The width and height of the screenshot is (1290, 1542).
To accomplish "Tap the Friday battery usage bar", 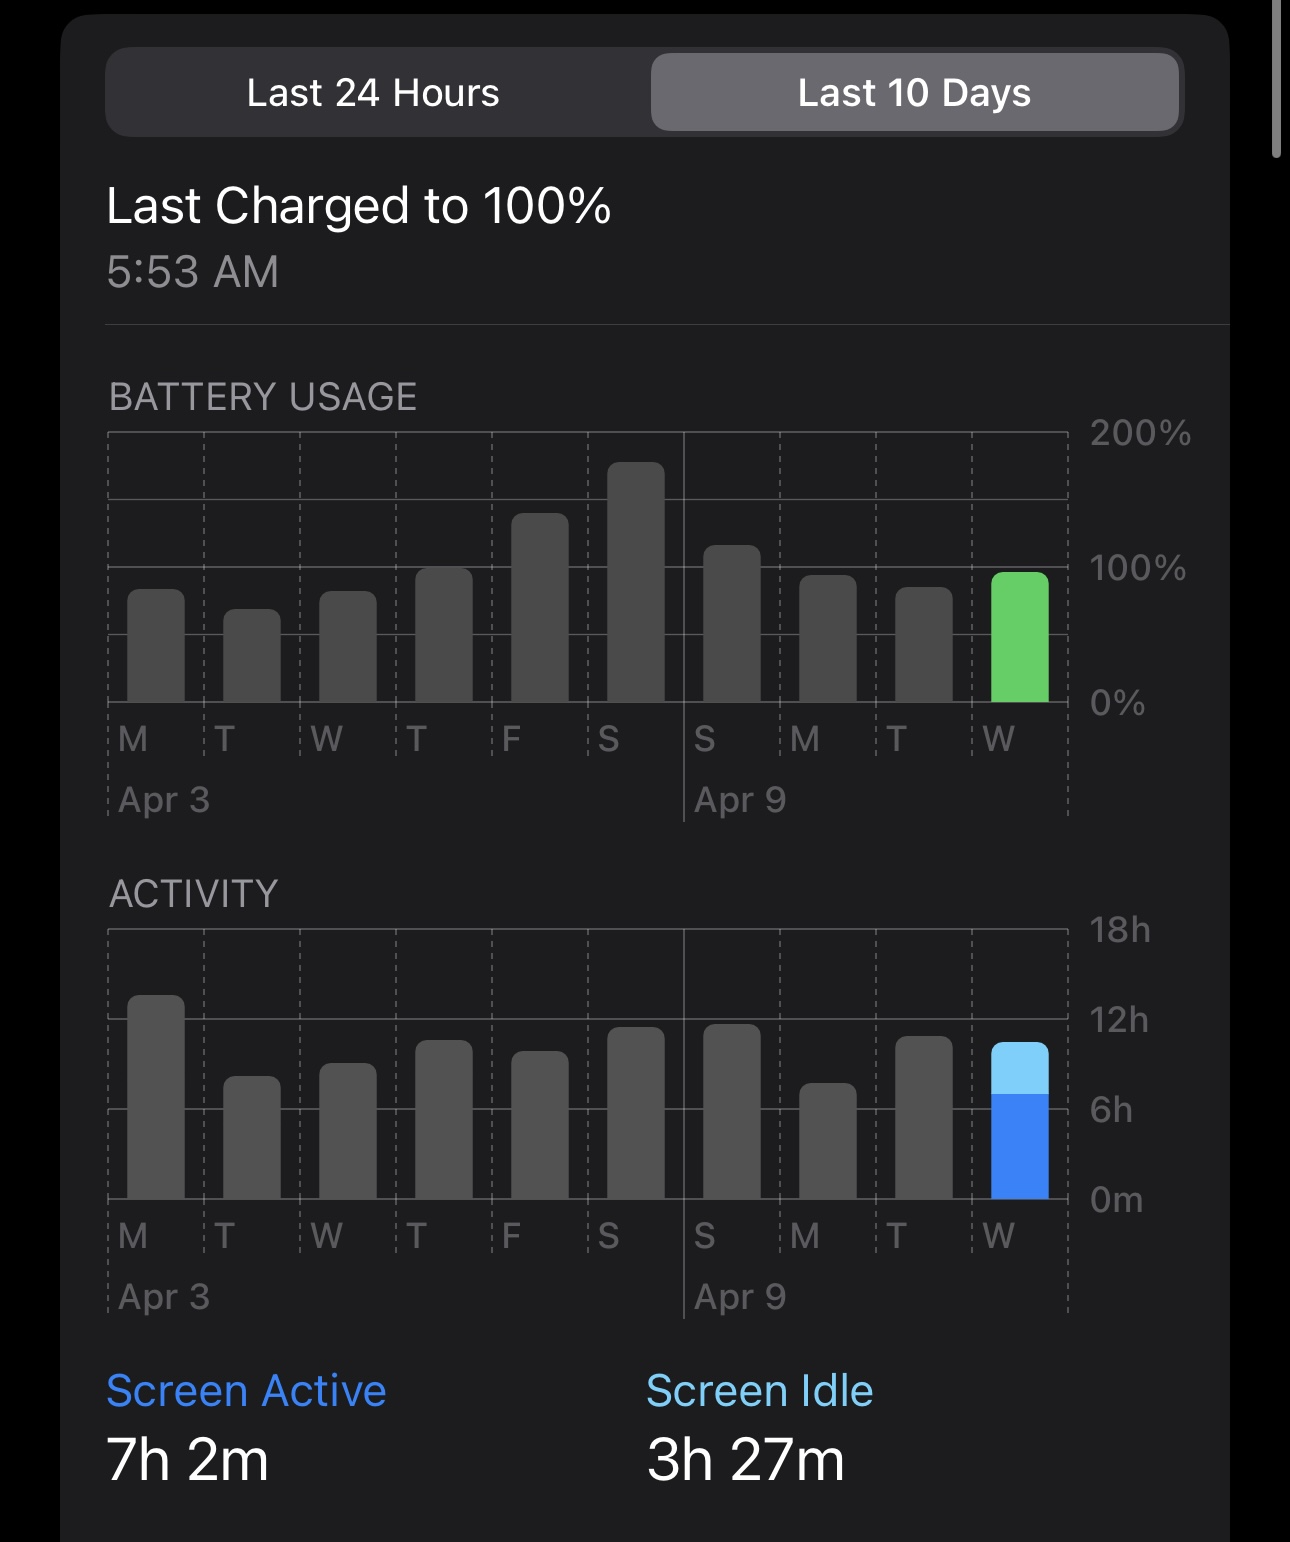I will (x=539, y=608).
